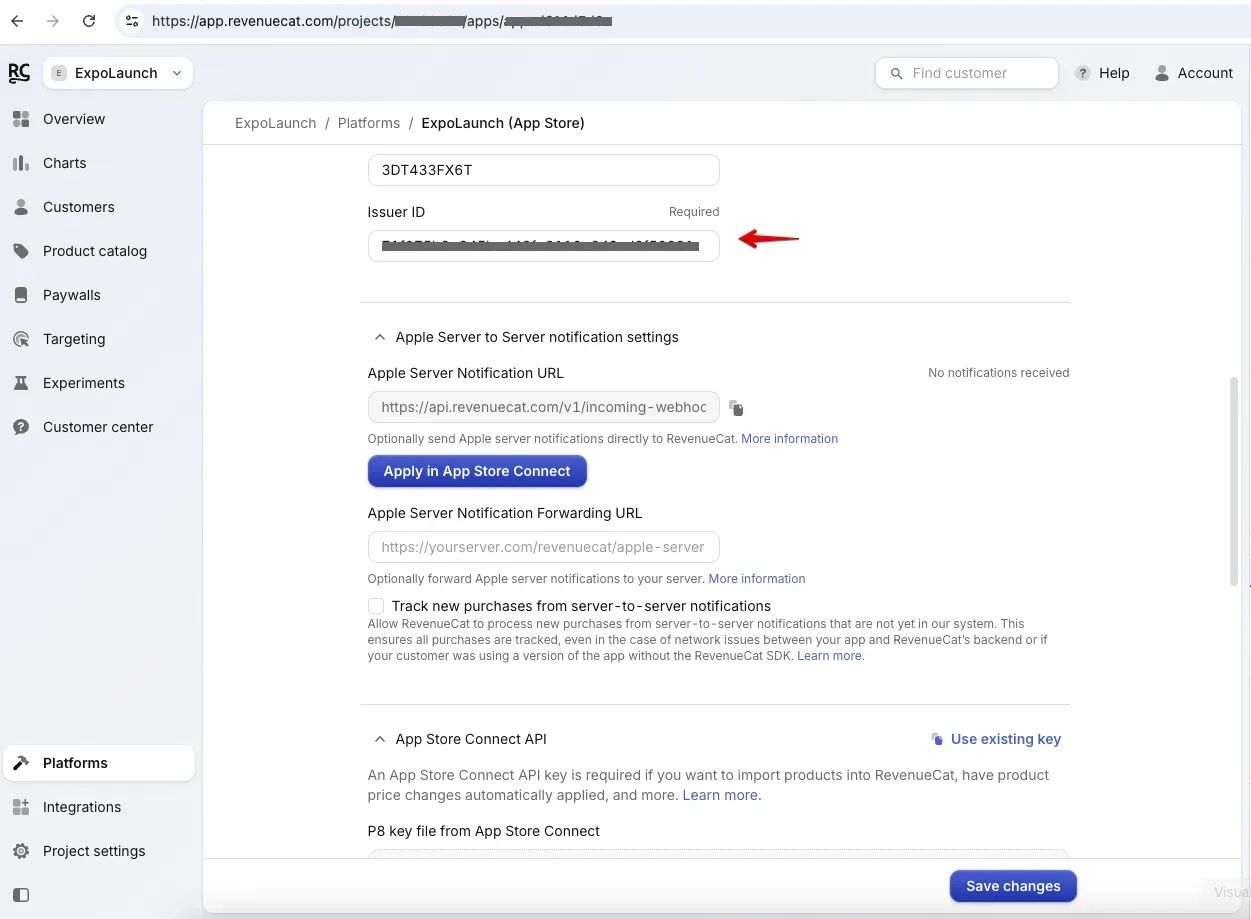Go to Customer center in the sidebar
The height and width of the screenshot is (919, 1251).
[x=99, y=427]
